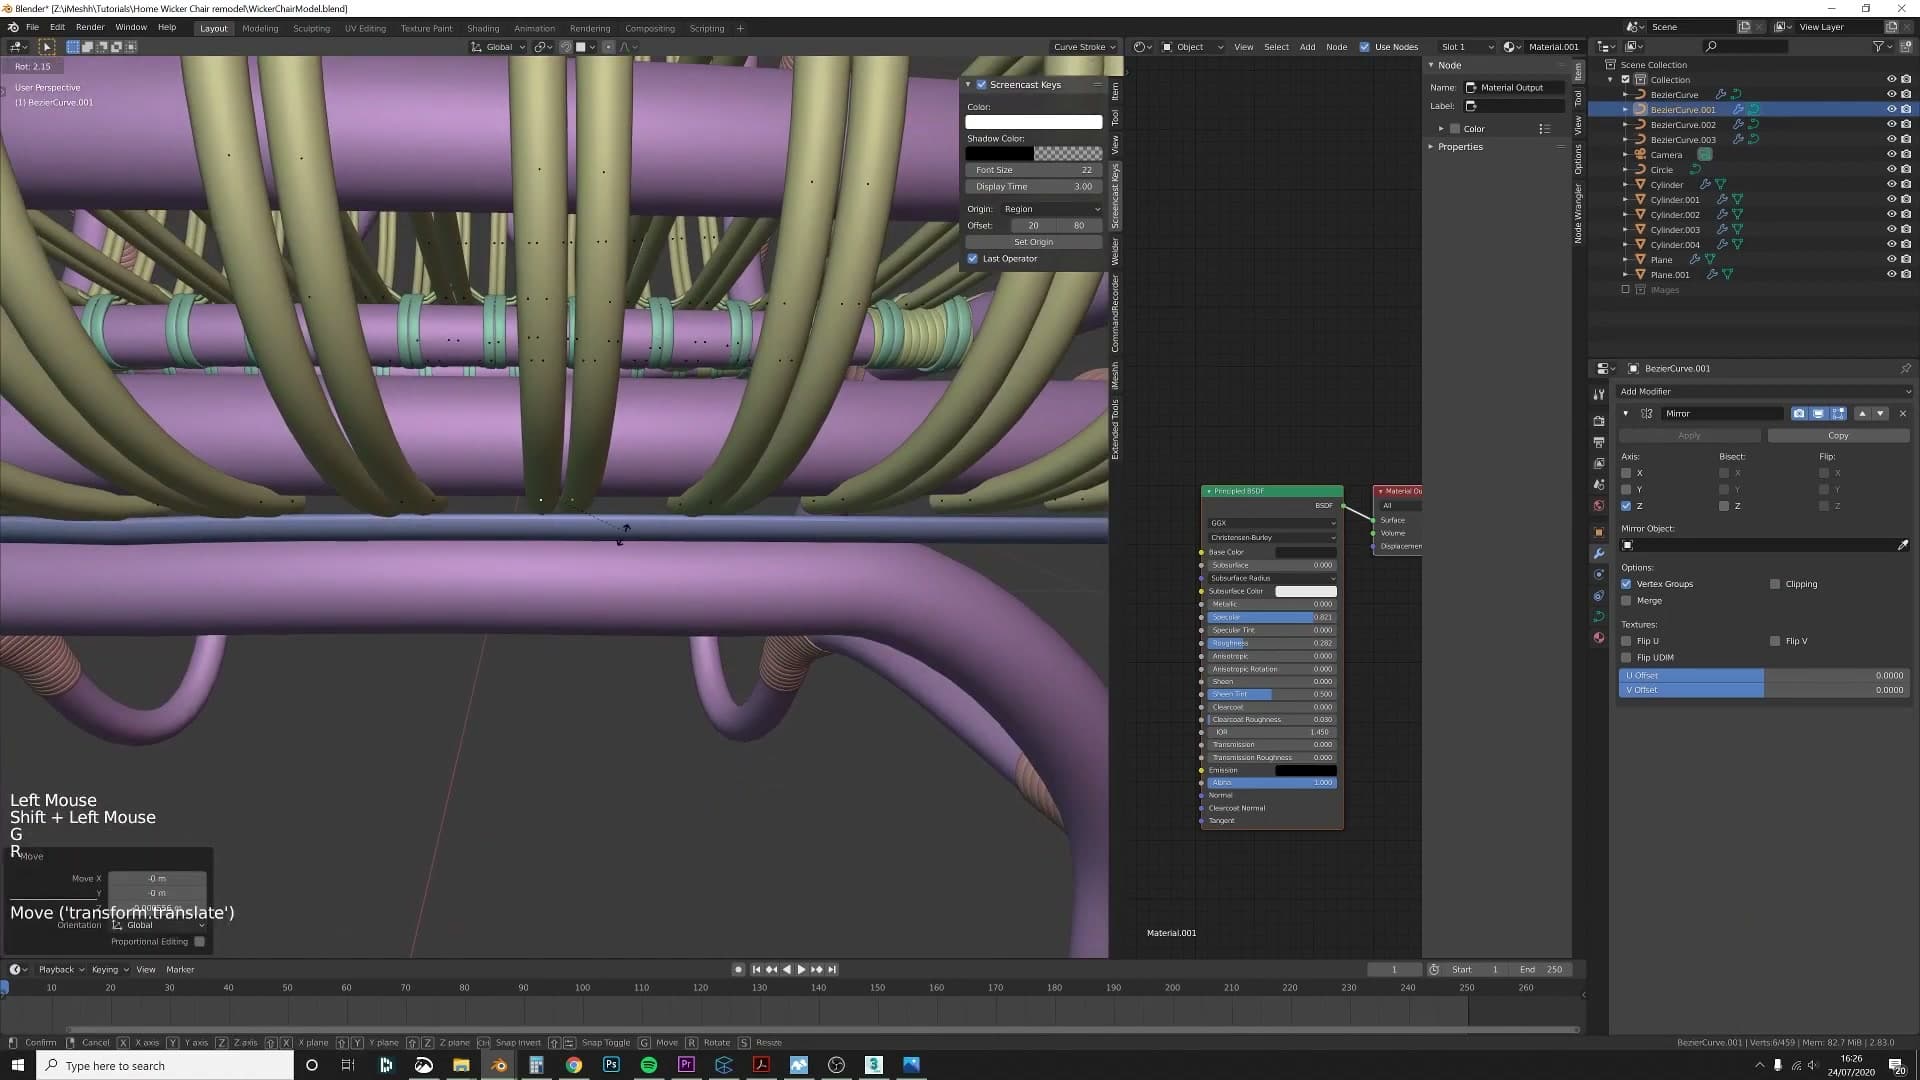This screenshot has height=1080, width=1920.
Task: Click the Principled BSDF Roughness slider
Action: (1272, 643)
